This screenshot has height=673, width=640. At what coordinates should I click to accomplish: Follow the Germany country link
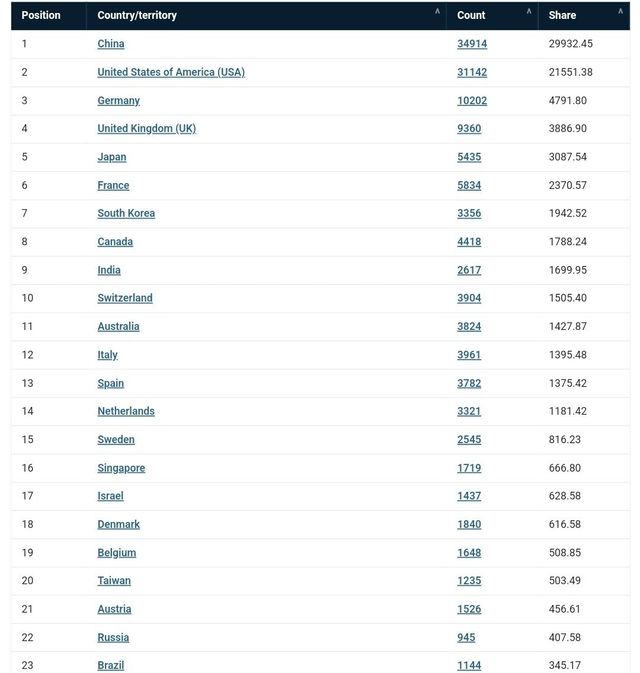pos(118,100)
